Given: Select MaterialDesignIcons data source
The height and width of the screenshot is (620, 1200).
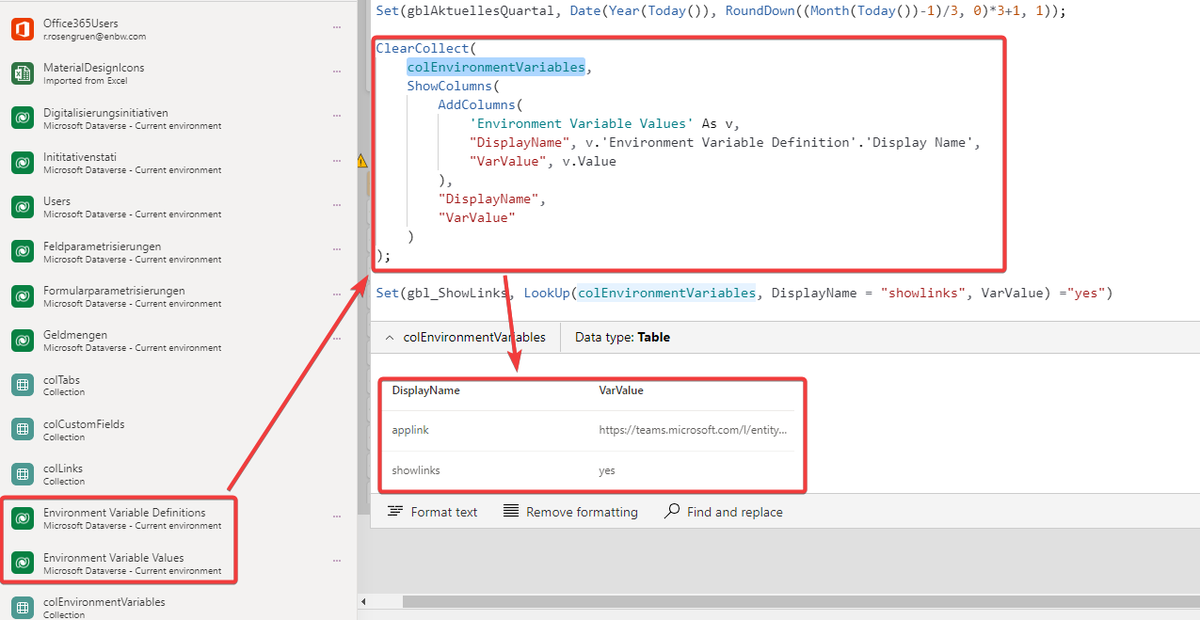Looking at the screenshot, I should [178, 74].
